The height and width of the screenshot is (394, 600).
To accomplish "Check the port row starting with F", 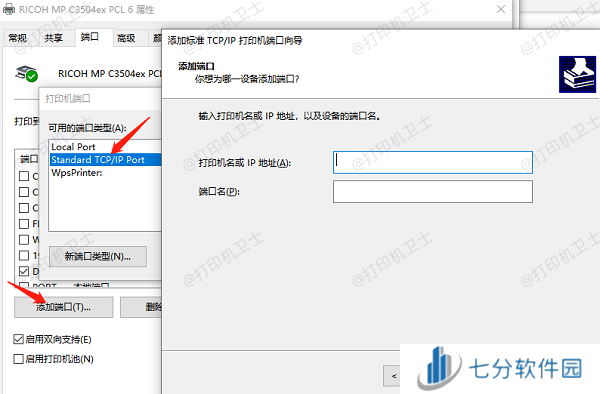I will [24, 224].
